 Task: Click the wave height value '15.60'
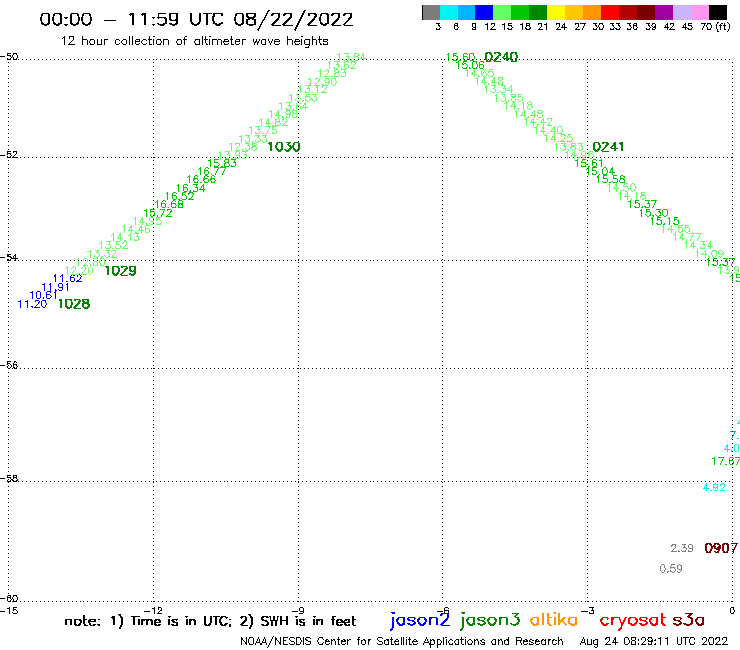tap(460, 57)
